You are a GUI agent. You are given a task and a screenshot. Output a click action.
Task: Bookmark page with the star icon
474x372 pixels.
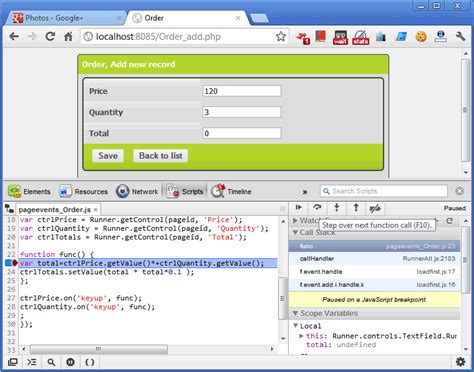tap(281, 36)
